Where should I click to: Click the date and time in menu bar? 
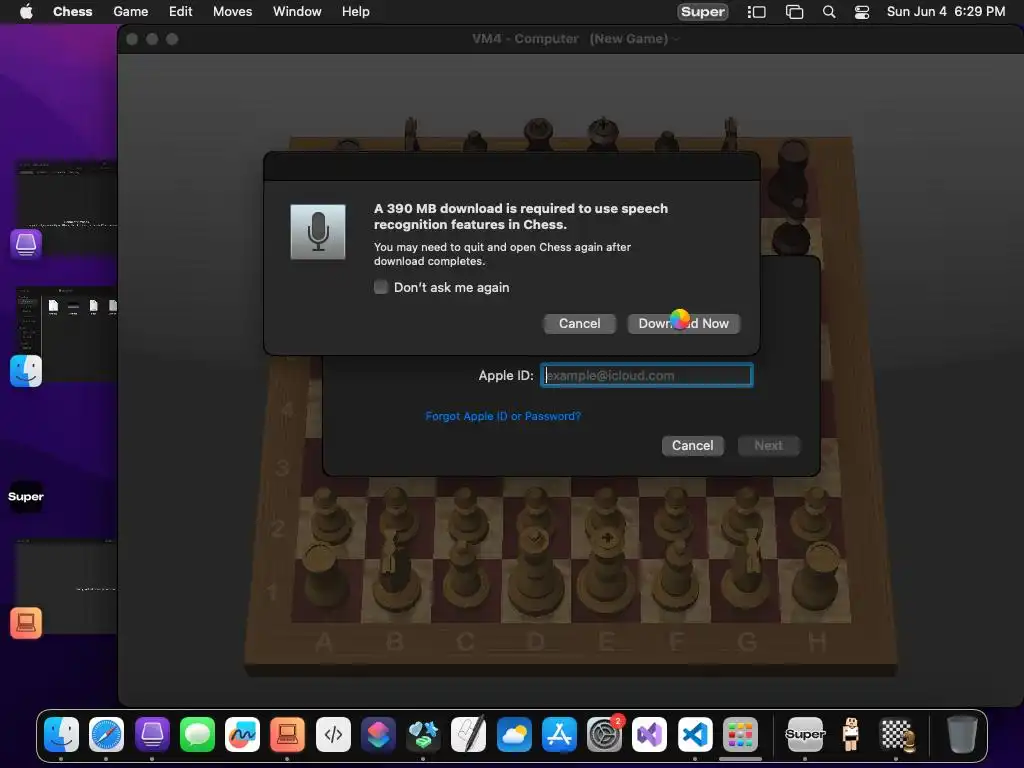pyautogui.click(x=946, y=12)
